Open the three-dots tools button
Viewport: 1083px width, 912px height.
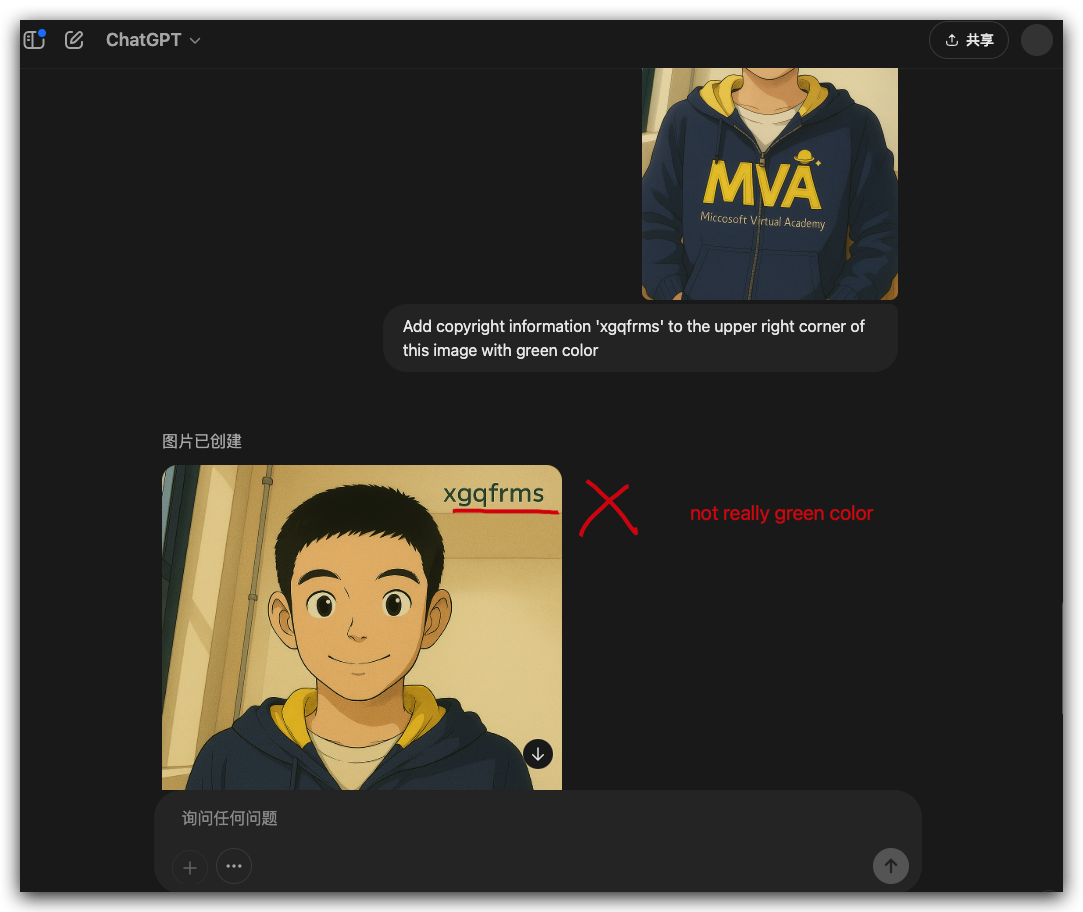[x=233, y=866]
